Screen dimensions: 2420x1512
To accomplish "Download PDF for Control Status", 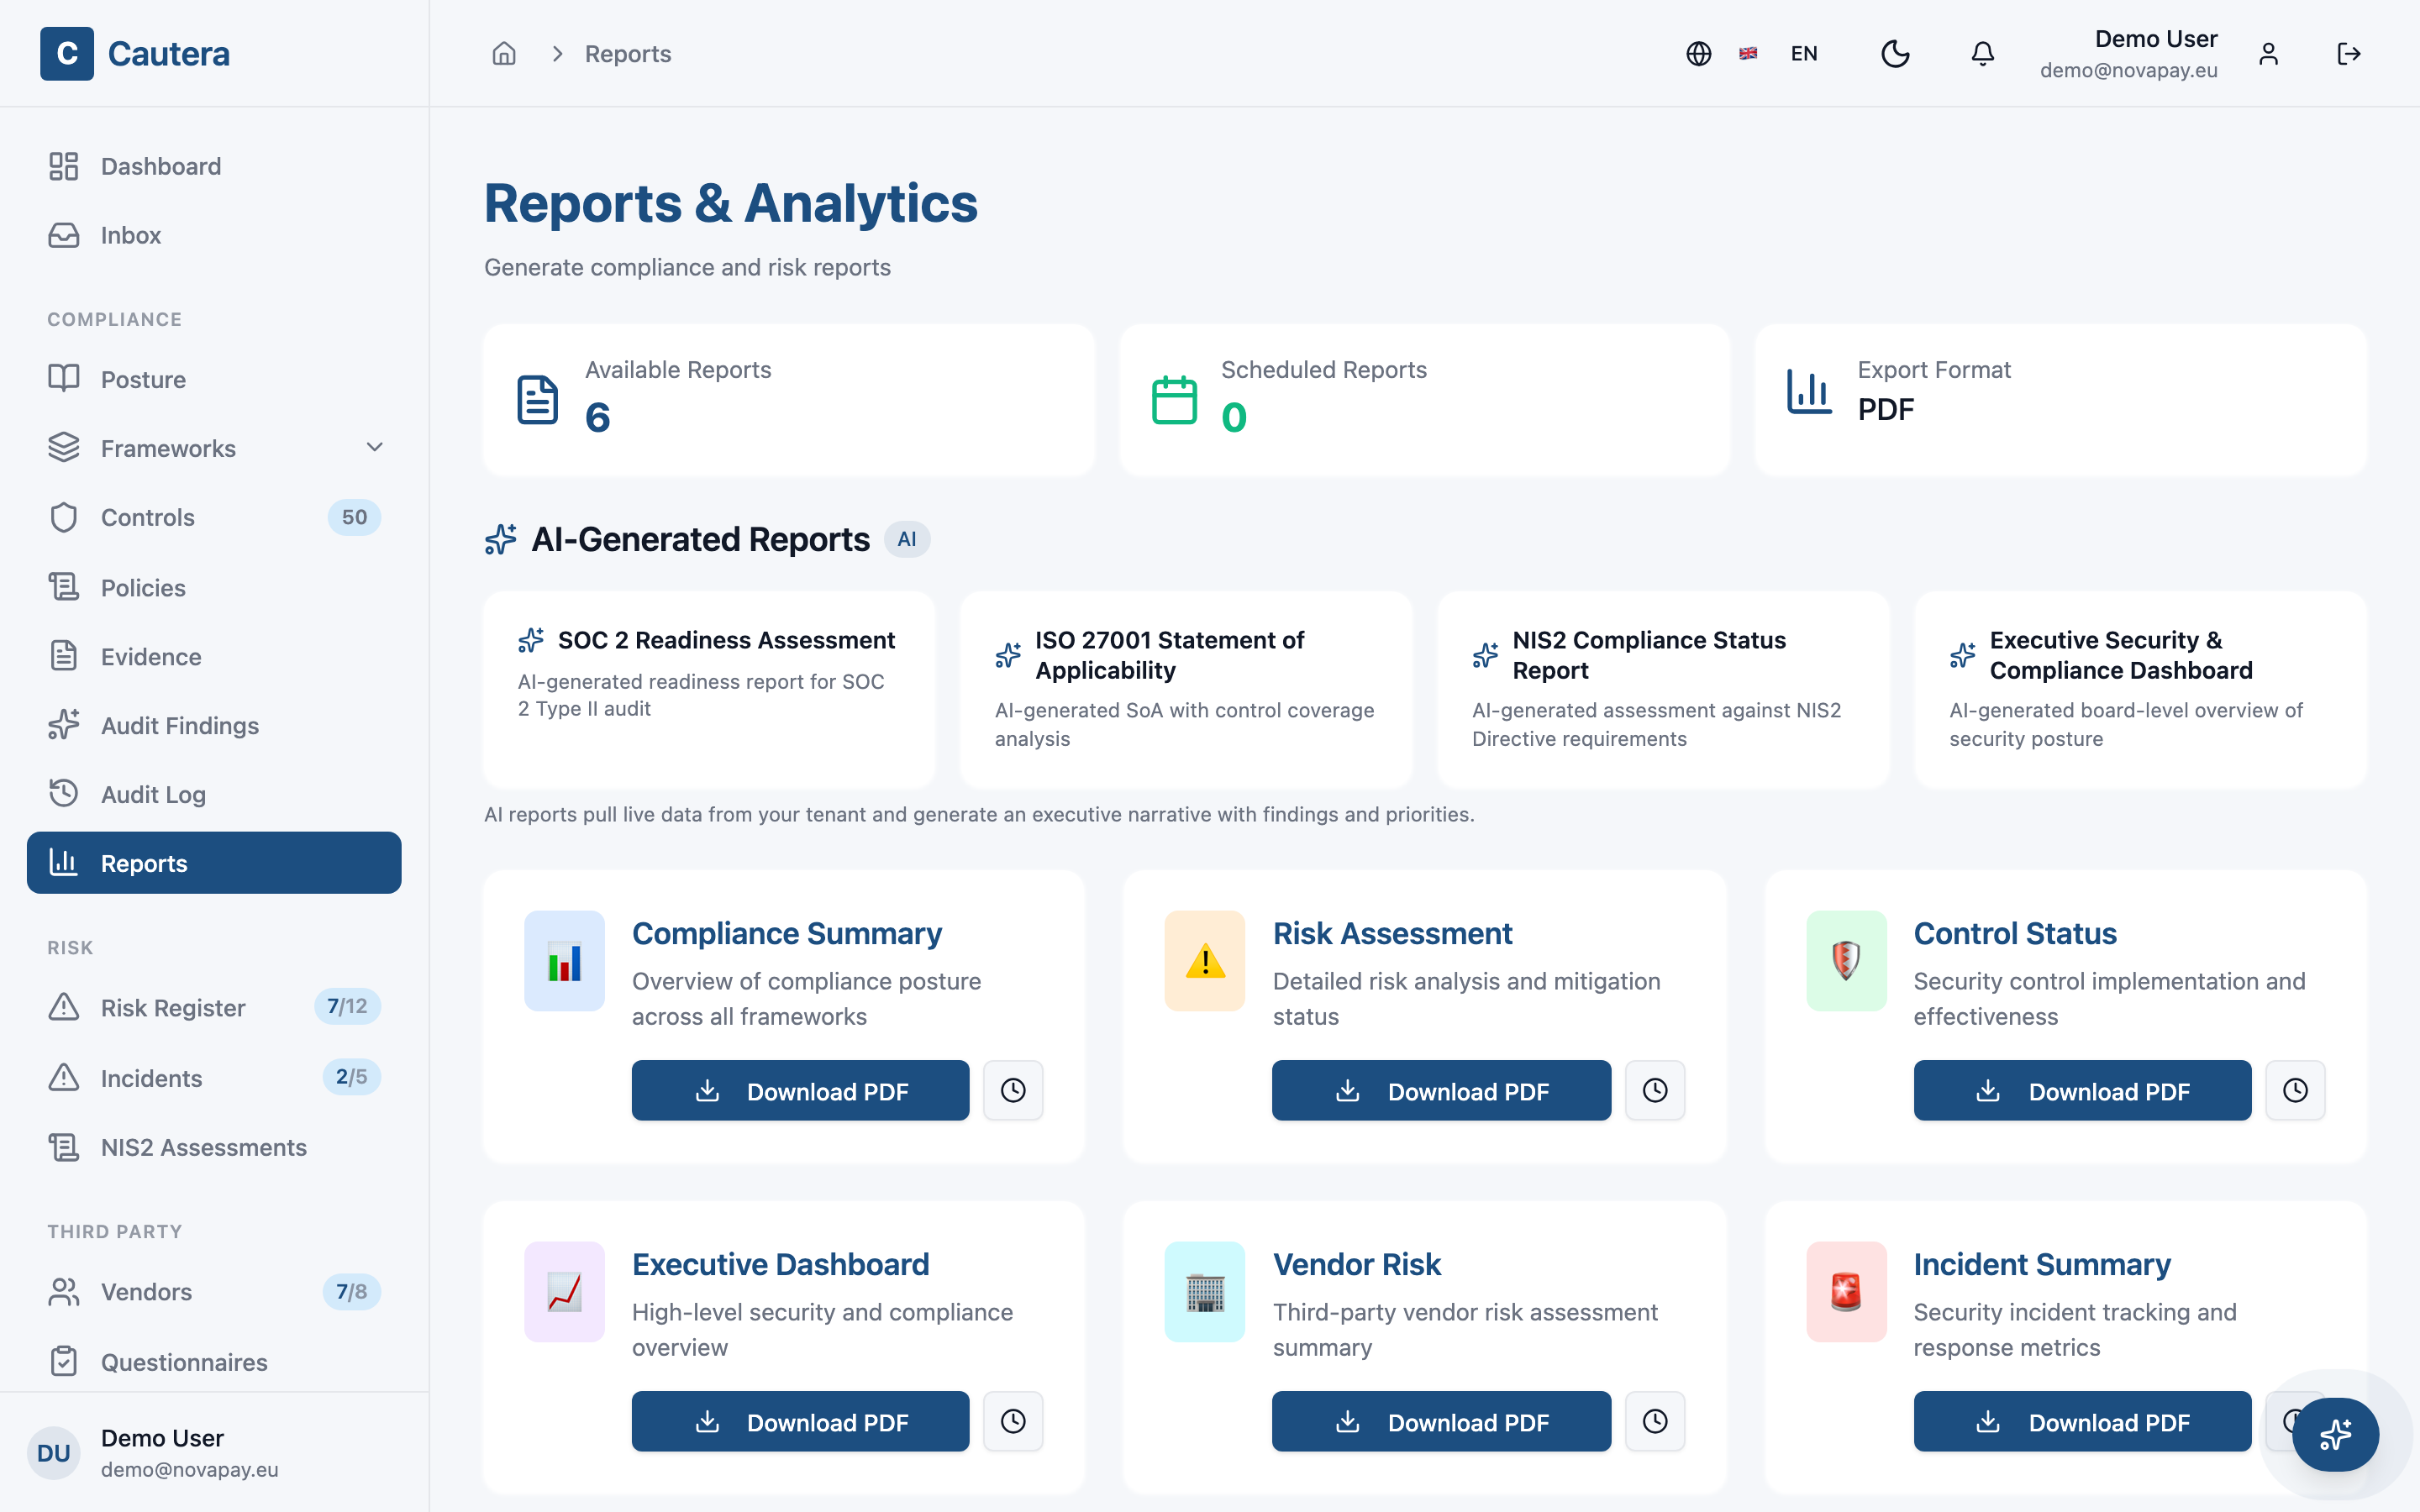I will coord(2082,1090).
